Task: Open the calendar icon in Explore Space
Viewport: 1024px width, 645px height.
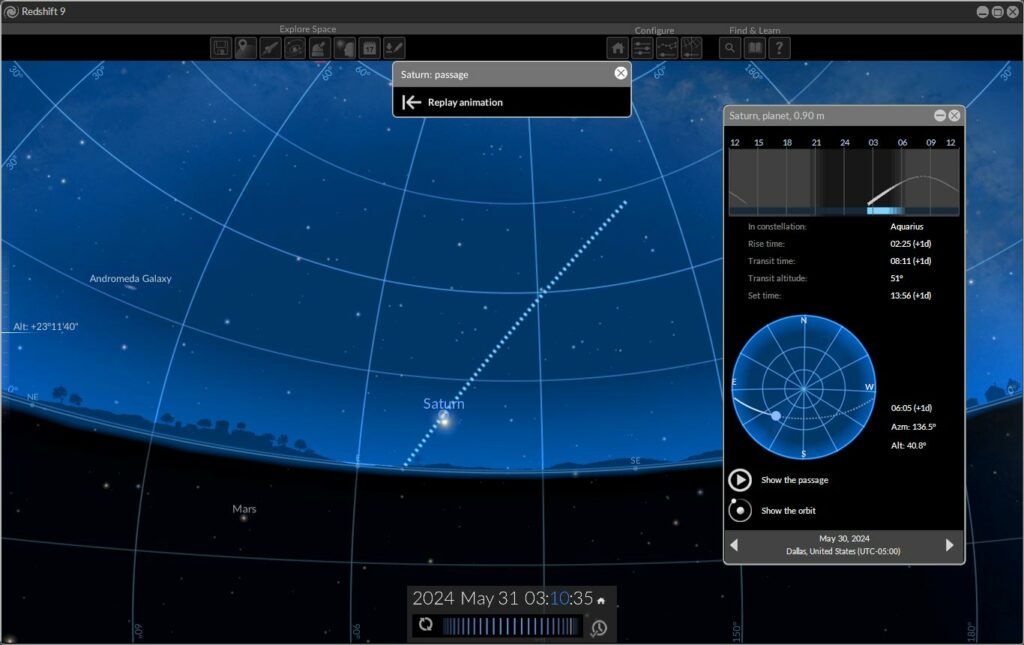Action: pos(369,48)
